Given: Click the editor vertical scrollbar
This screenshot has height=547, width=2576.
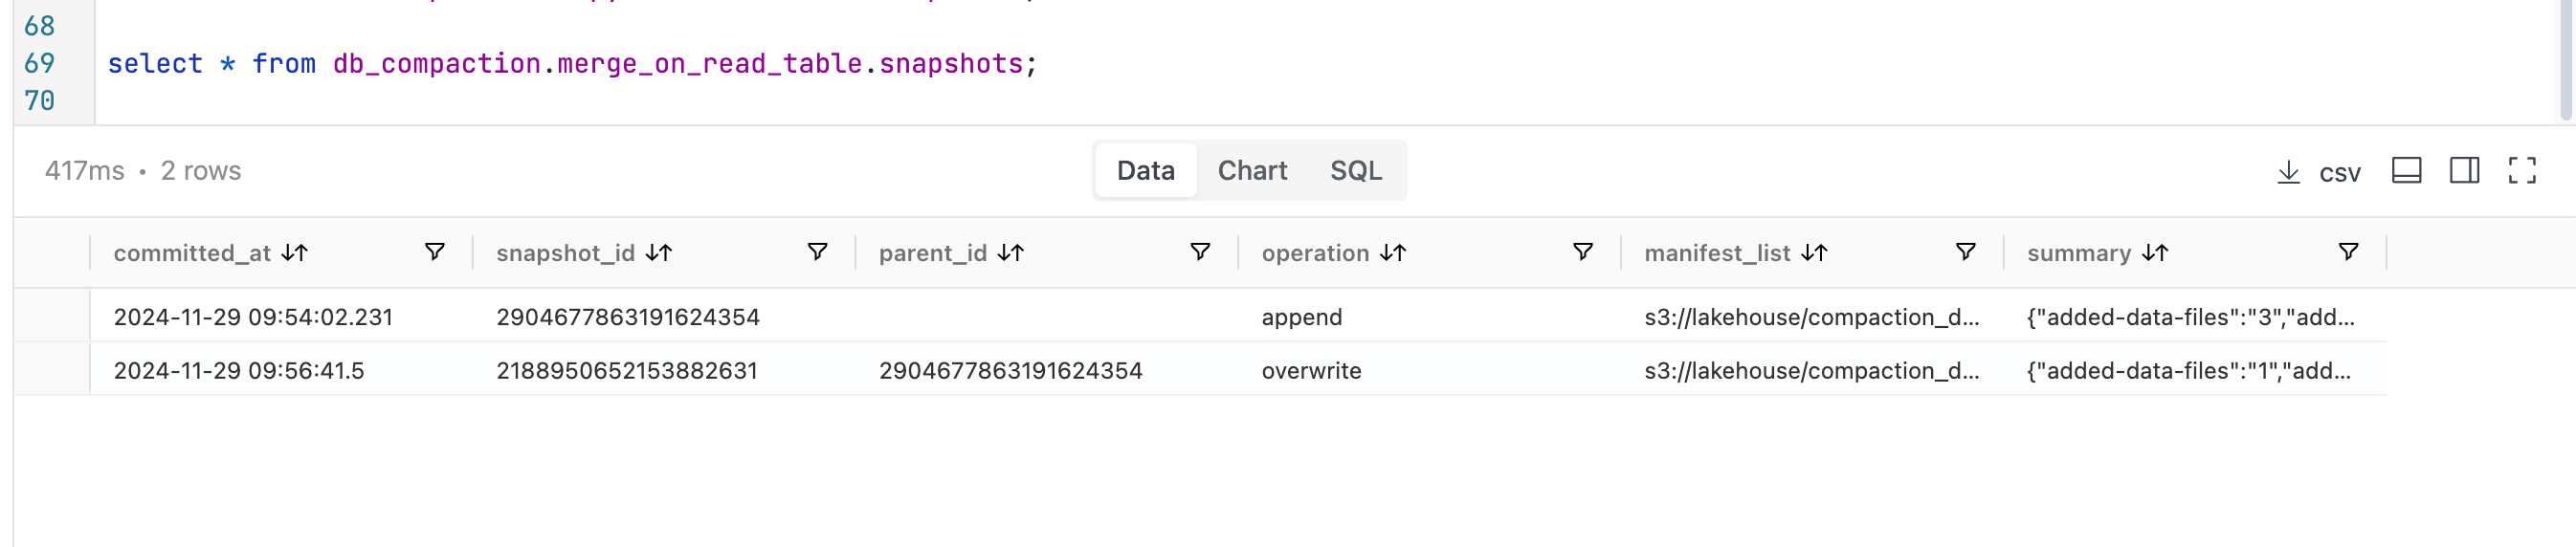Looking at the screenshot, I should [2567, 60].
